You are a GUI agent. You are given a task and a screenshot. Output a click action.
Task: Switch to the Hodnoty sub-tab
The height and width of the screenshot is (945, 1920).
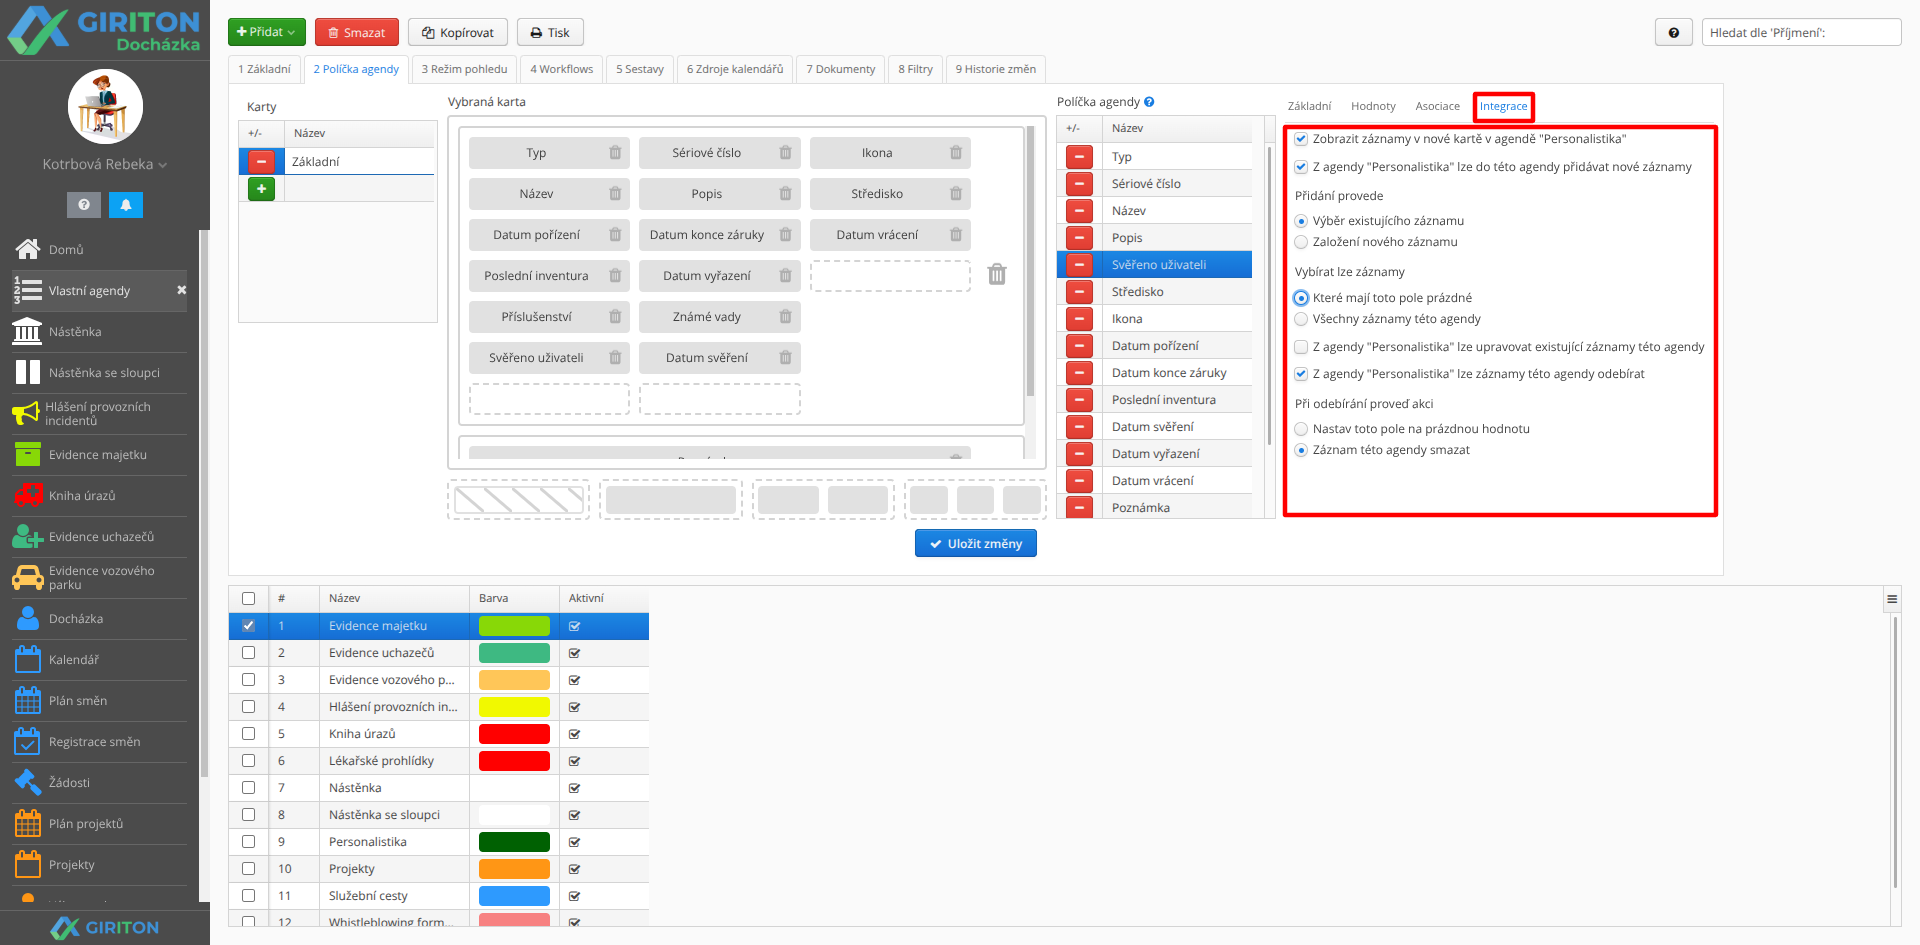[x=1373, y=106]
